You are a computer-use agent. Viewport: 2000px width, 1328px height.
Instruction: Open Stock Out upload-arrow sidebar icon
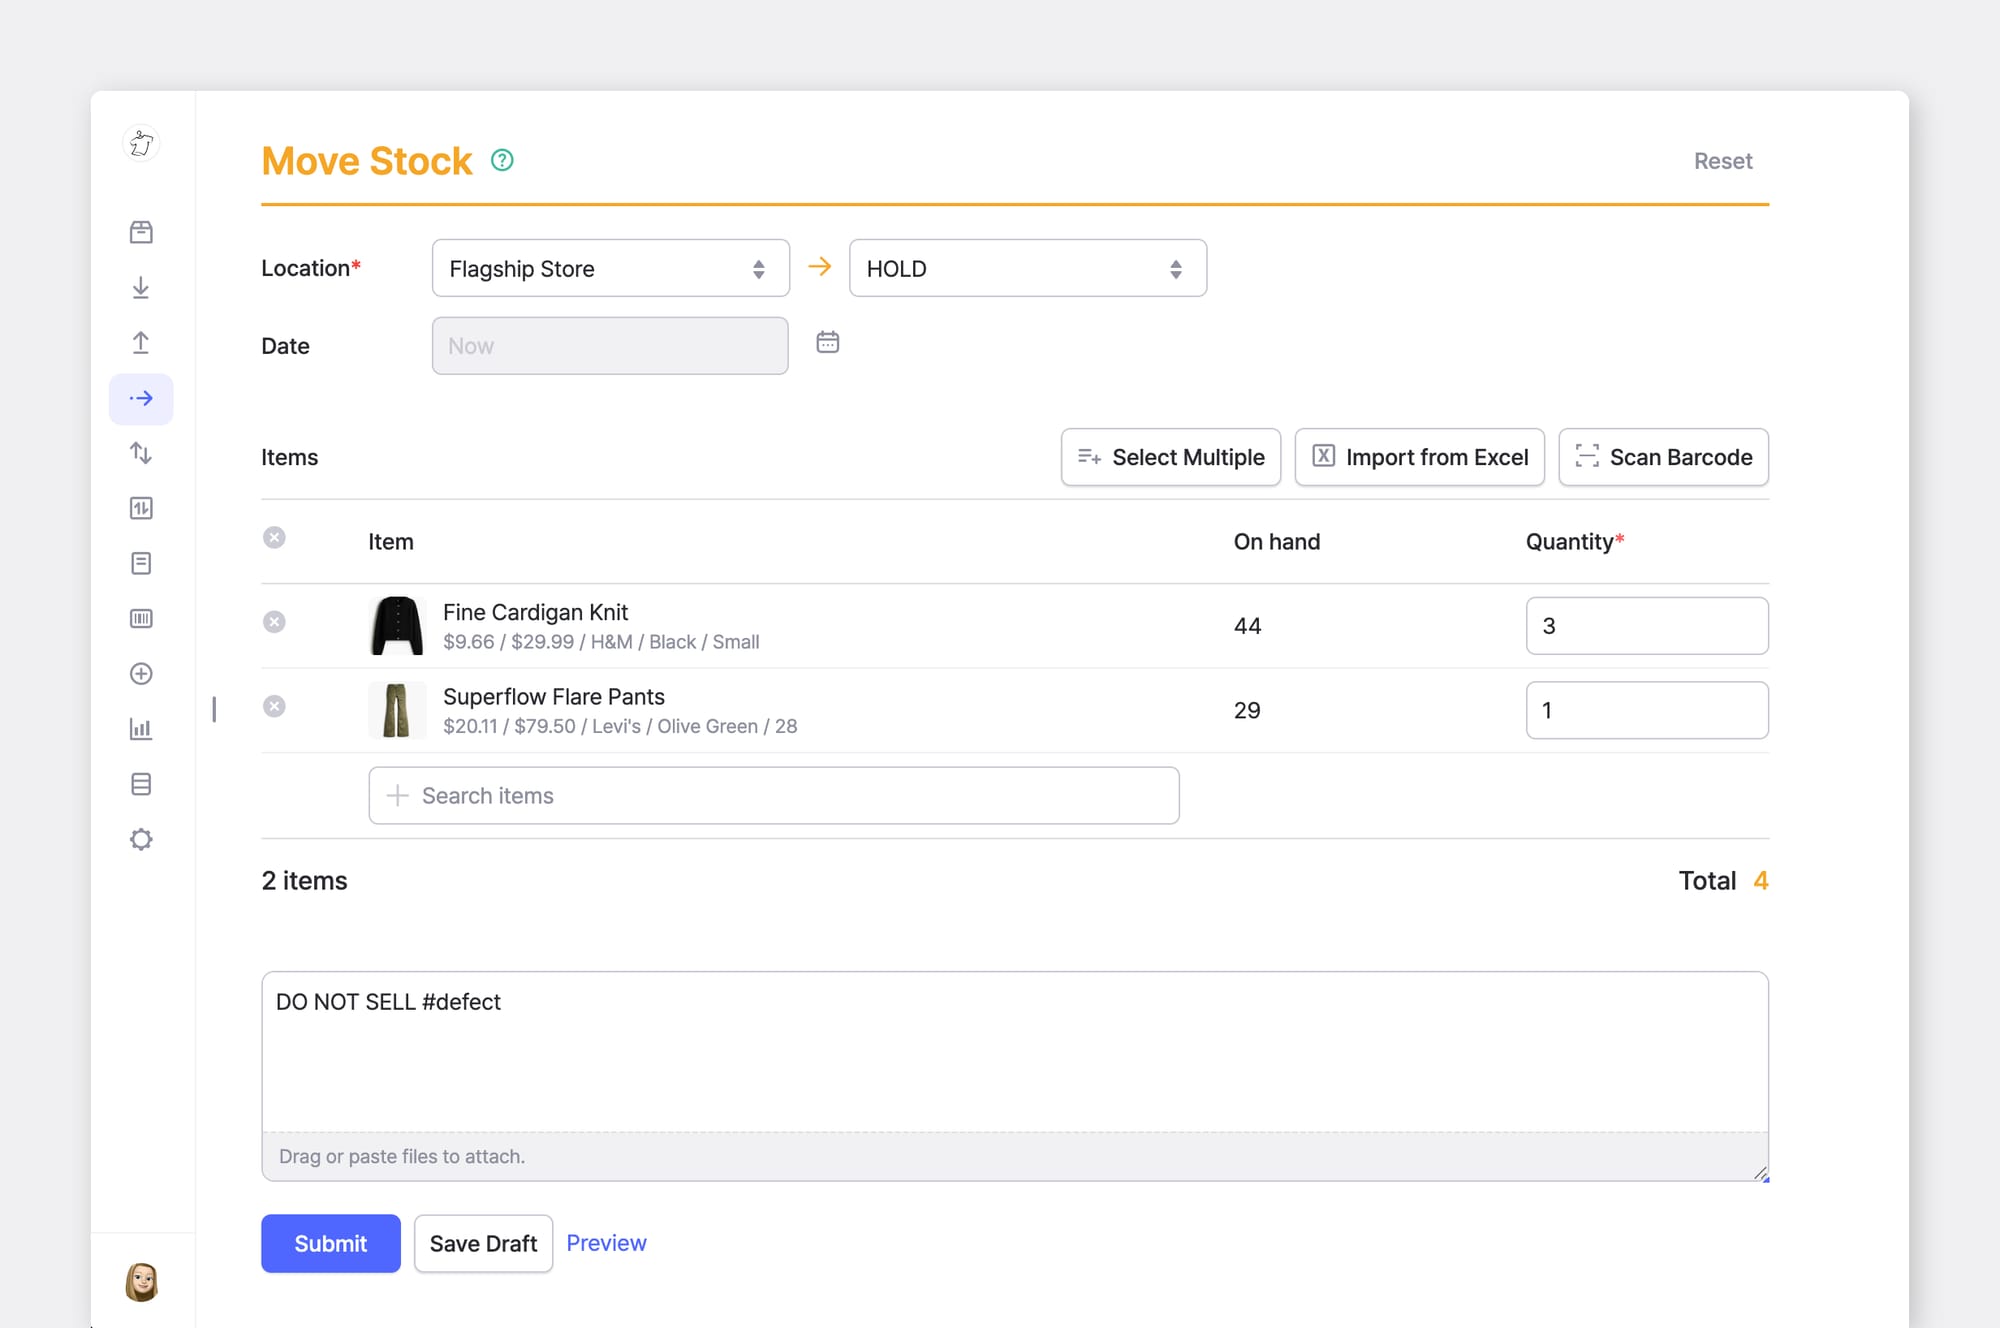(x=141, y=343)
